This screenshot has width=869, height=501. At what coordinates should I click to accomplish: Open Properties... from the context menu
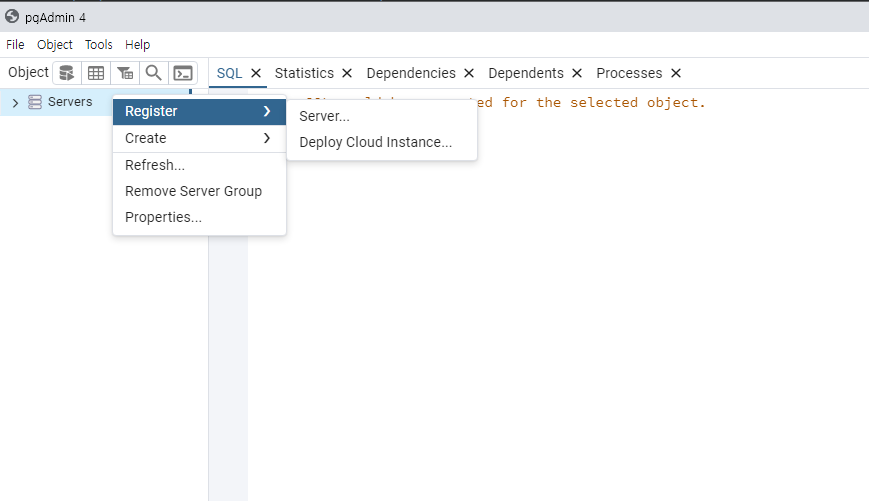pyautogui.click(x=200, y=217)
